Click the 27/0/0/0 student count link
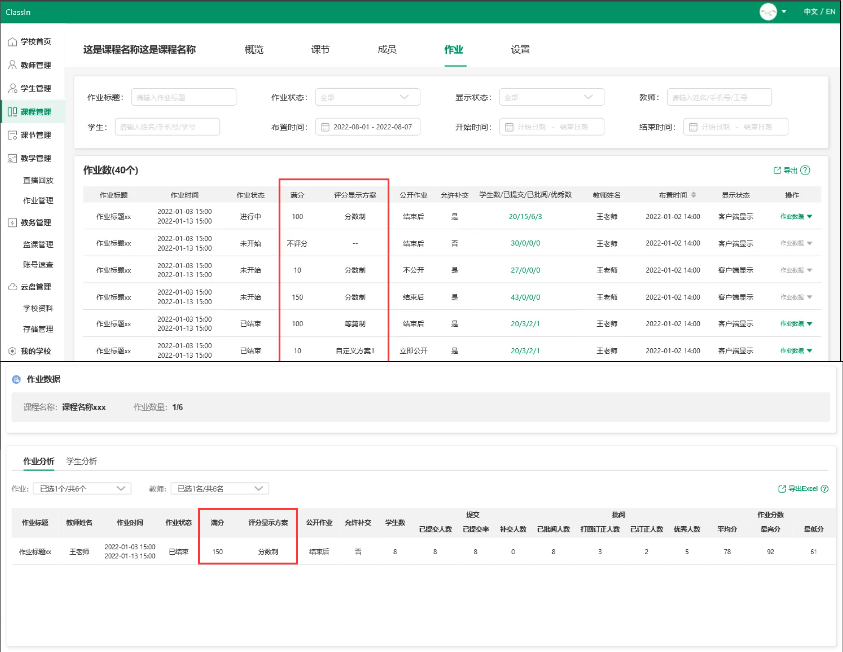This screenshot has width=843, height=652. [525, 270]
